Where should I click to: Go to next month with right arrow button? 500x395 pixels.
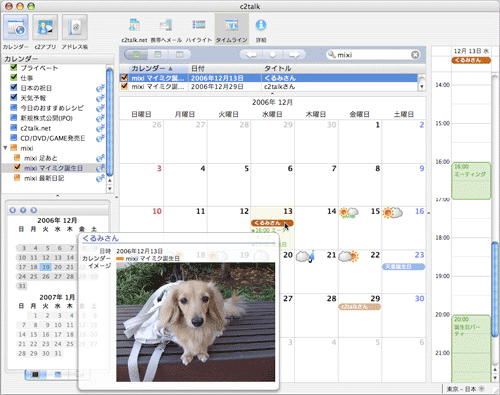point(294,54)
